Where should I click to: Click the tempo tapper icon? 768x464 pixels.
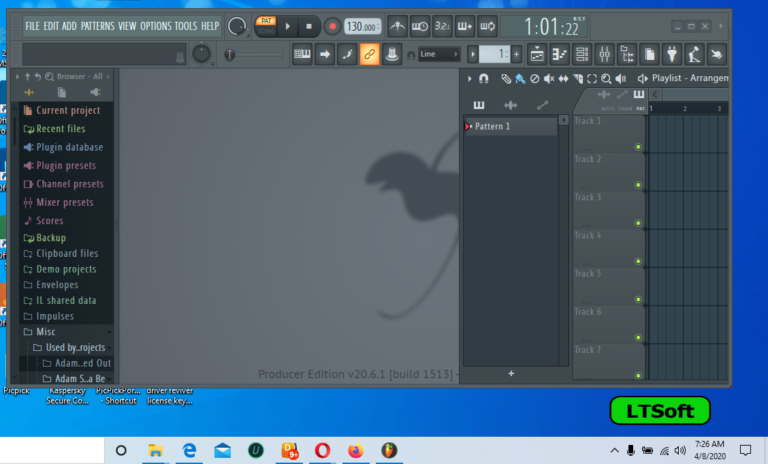coord(694,54)
